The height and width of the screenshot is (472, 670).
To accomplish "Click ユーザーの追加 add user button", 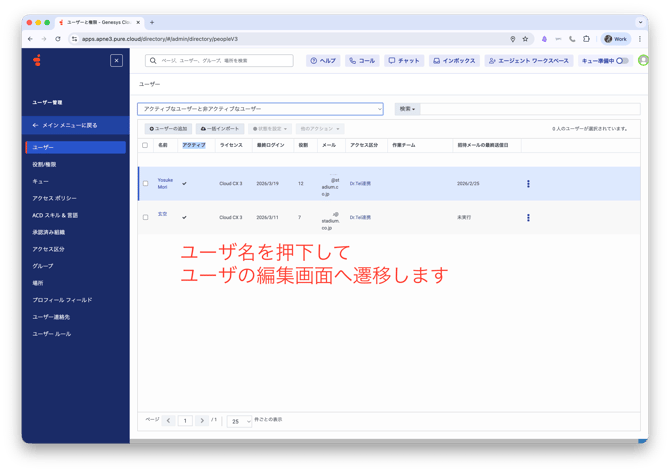I will point(168,129).
